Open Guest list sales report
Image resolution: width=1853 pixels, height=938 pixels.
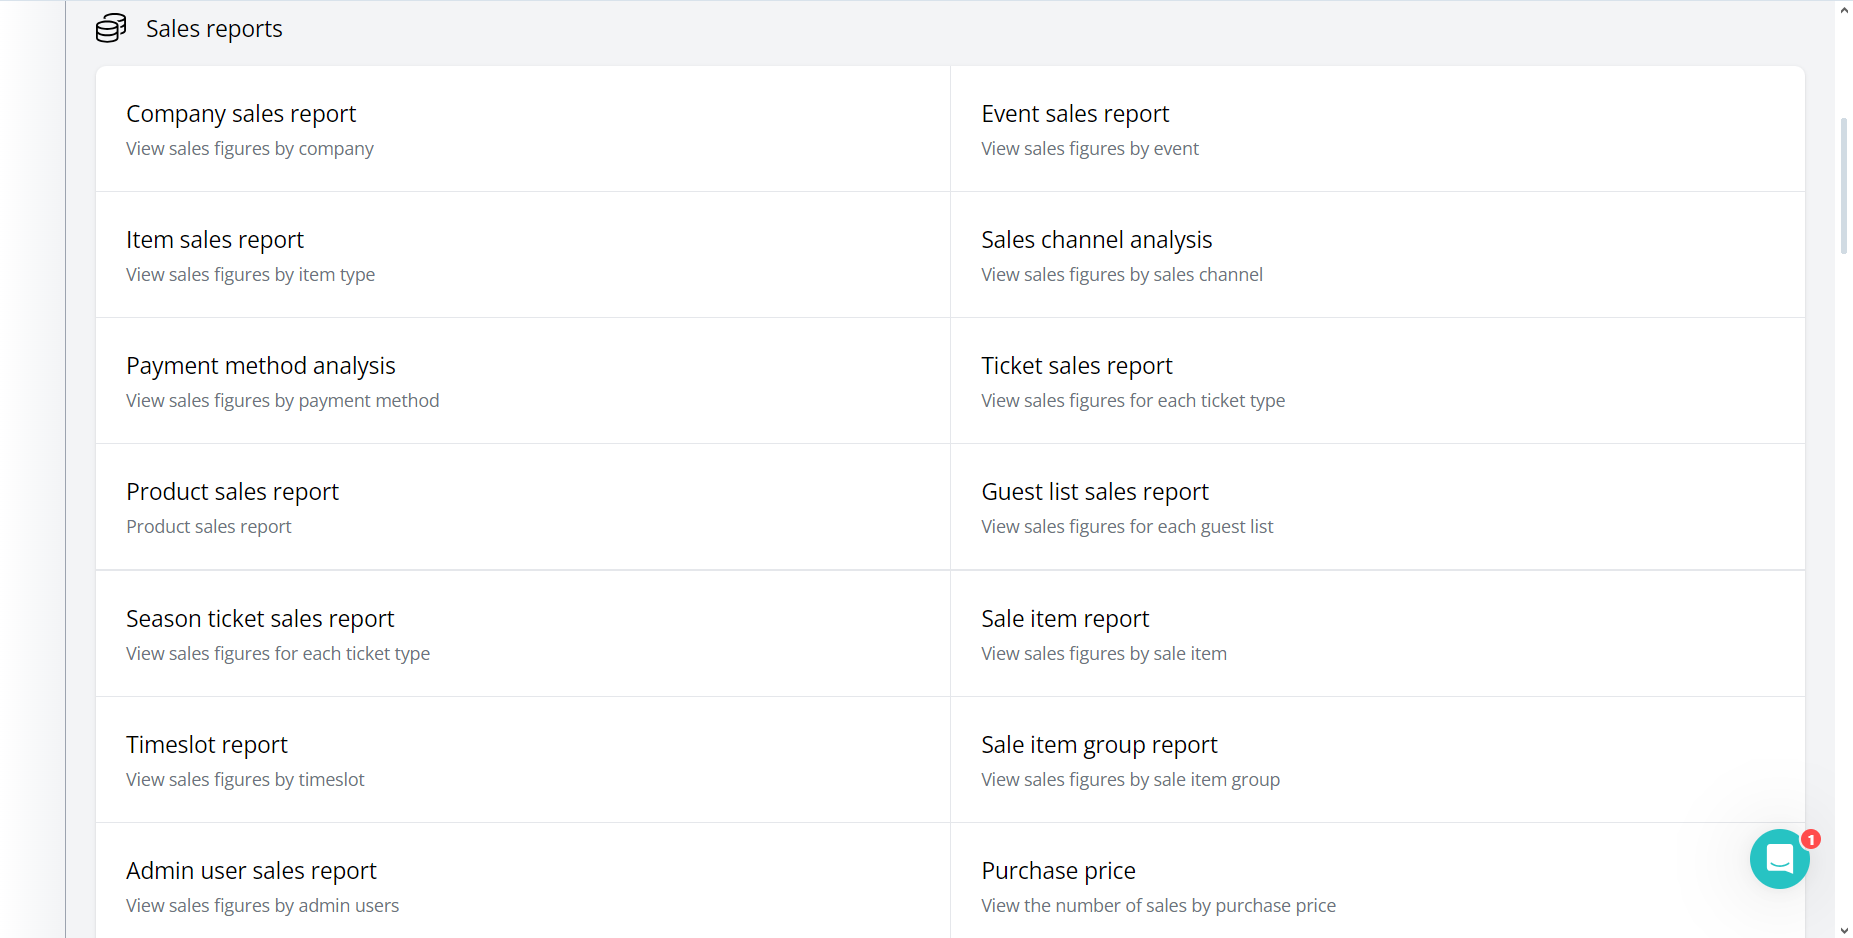tap(1095, 492)
